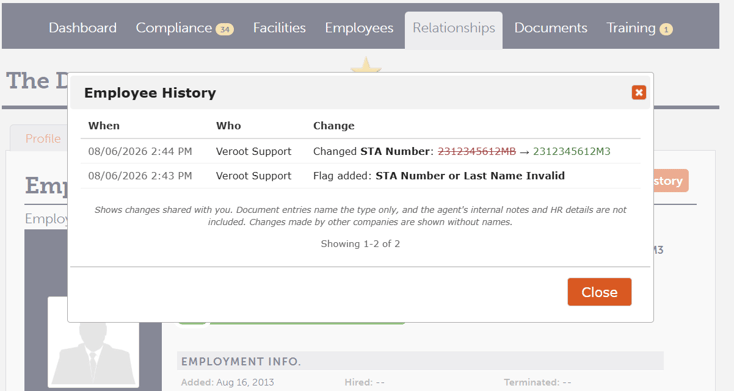The height and width of the screenshot is (391, 734).
Task: Click the orange Close button
Action: [x=599, y=292]
